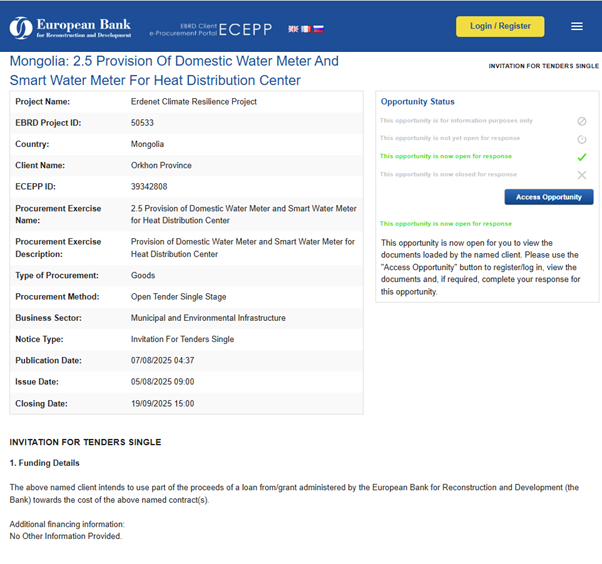This screenshot has height=564, width=602.
Task: Switch language via the UK flag
Action: tap(293, 29)
